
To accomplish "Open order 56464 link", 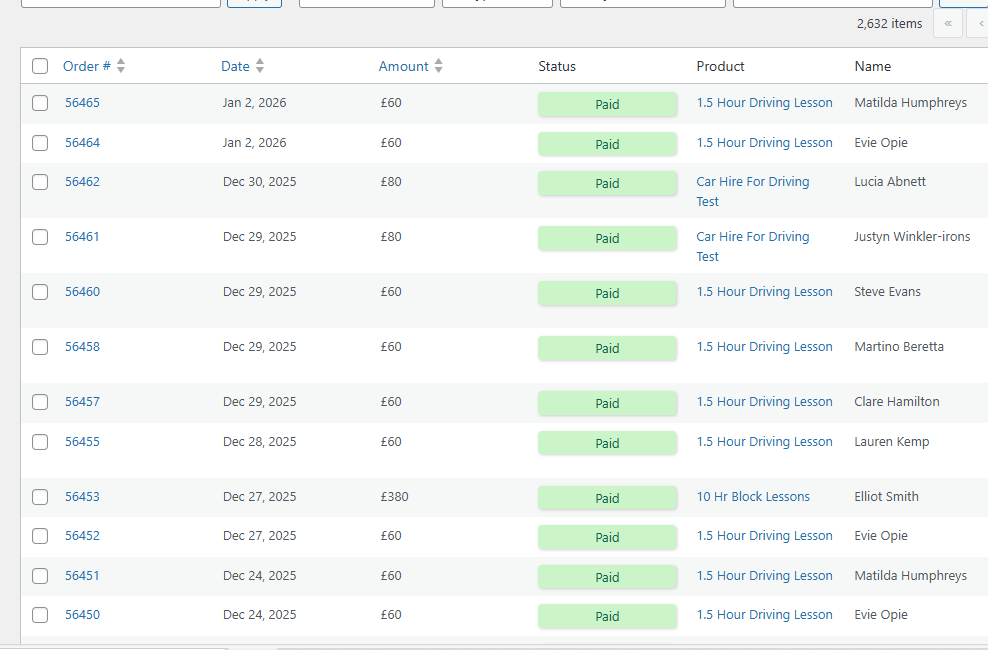I will [x=82, y=143].
